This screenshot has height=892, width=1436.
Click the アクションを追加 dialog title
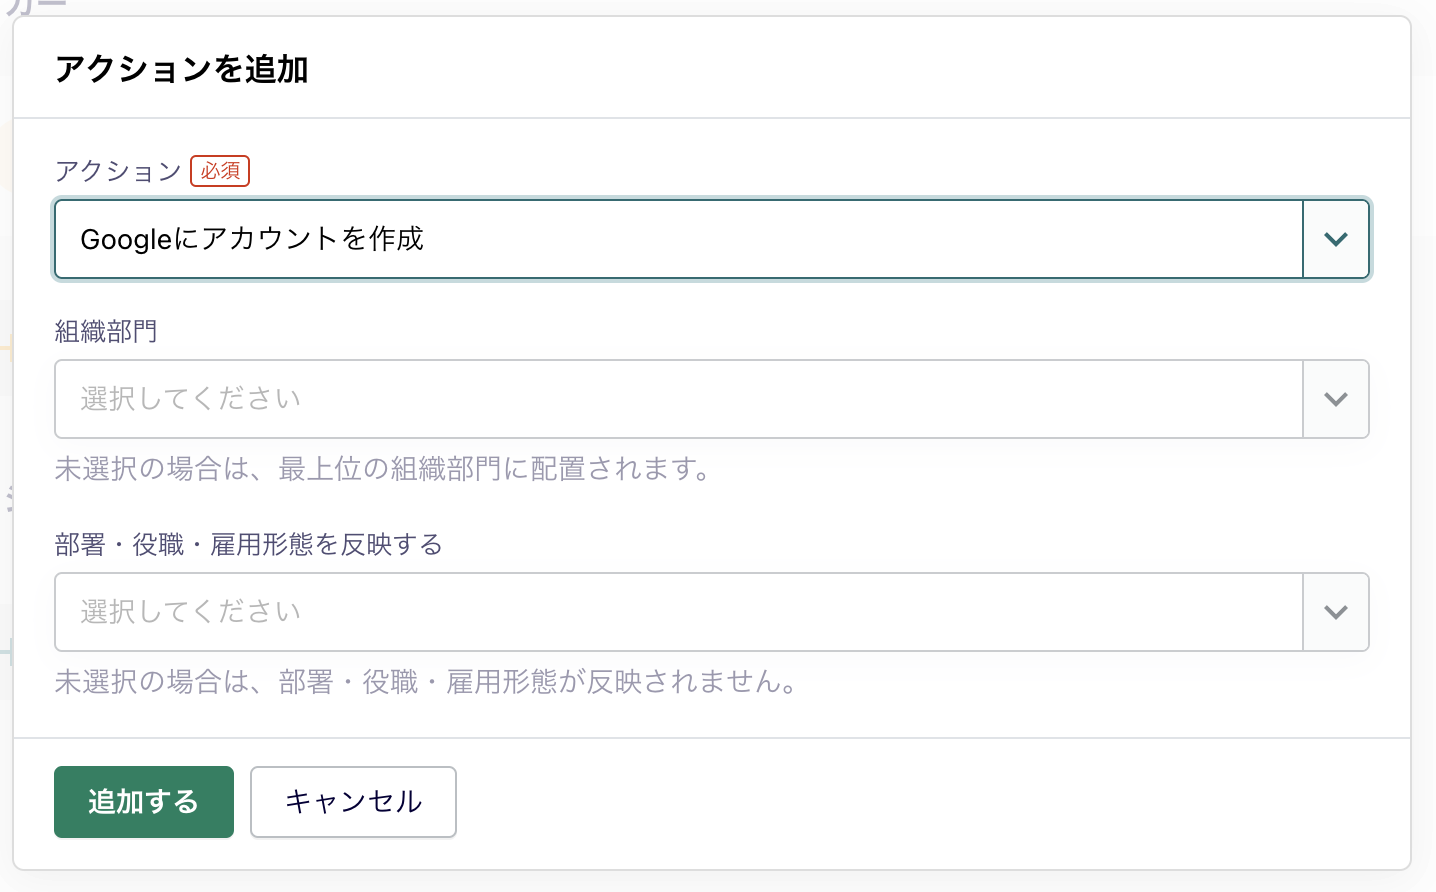click(181, 69)
